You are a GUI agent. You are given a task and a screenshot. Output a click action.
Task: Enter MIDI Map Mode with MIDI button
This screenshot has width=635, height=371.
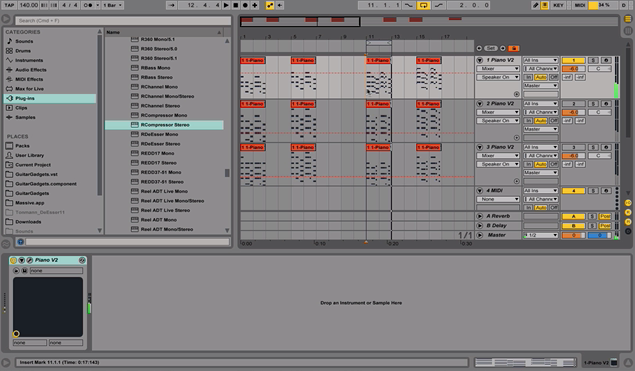[580, 5]
